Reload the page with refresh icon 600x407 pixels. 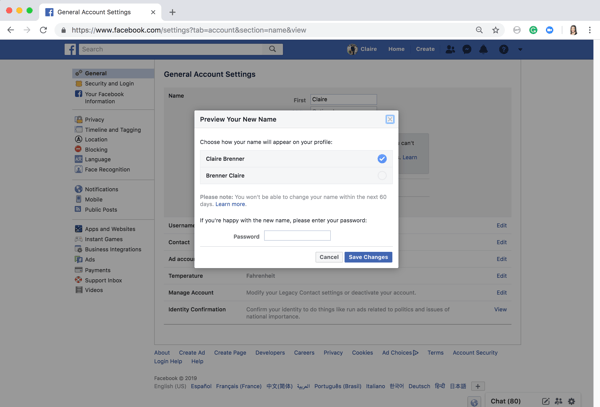coord(43,30)
